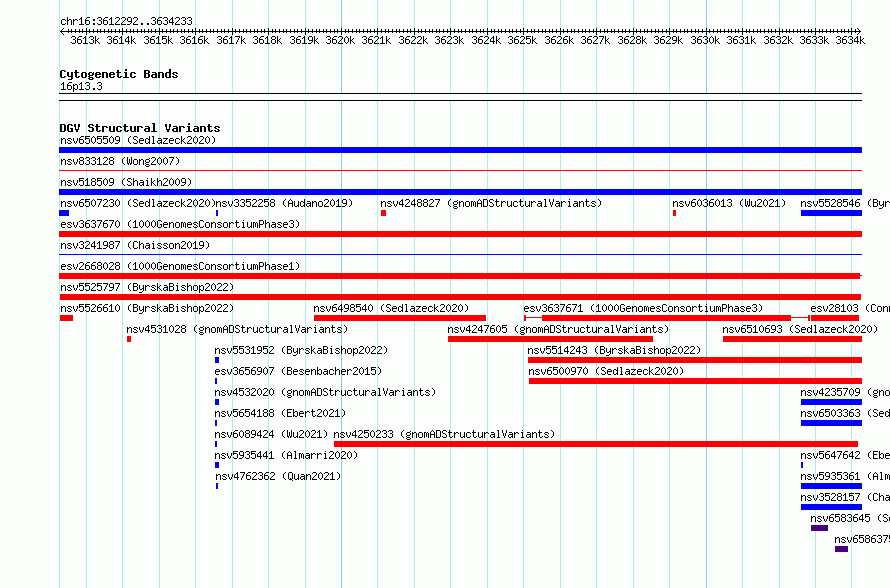Open nsv5514243 (ByrskaBishop2022) label
This screenshot has width=890, height=588.
click(614, 350)
